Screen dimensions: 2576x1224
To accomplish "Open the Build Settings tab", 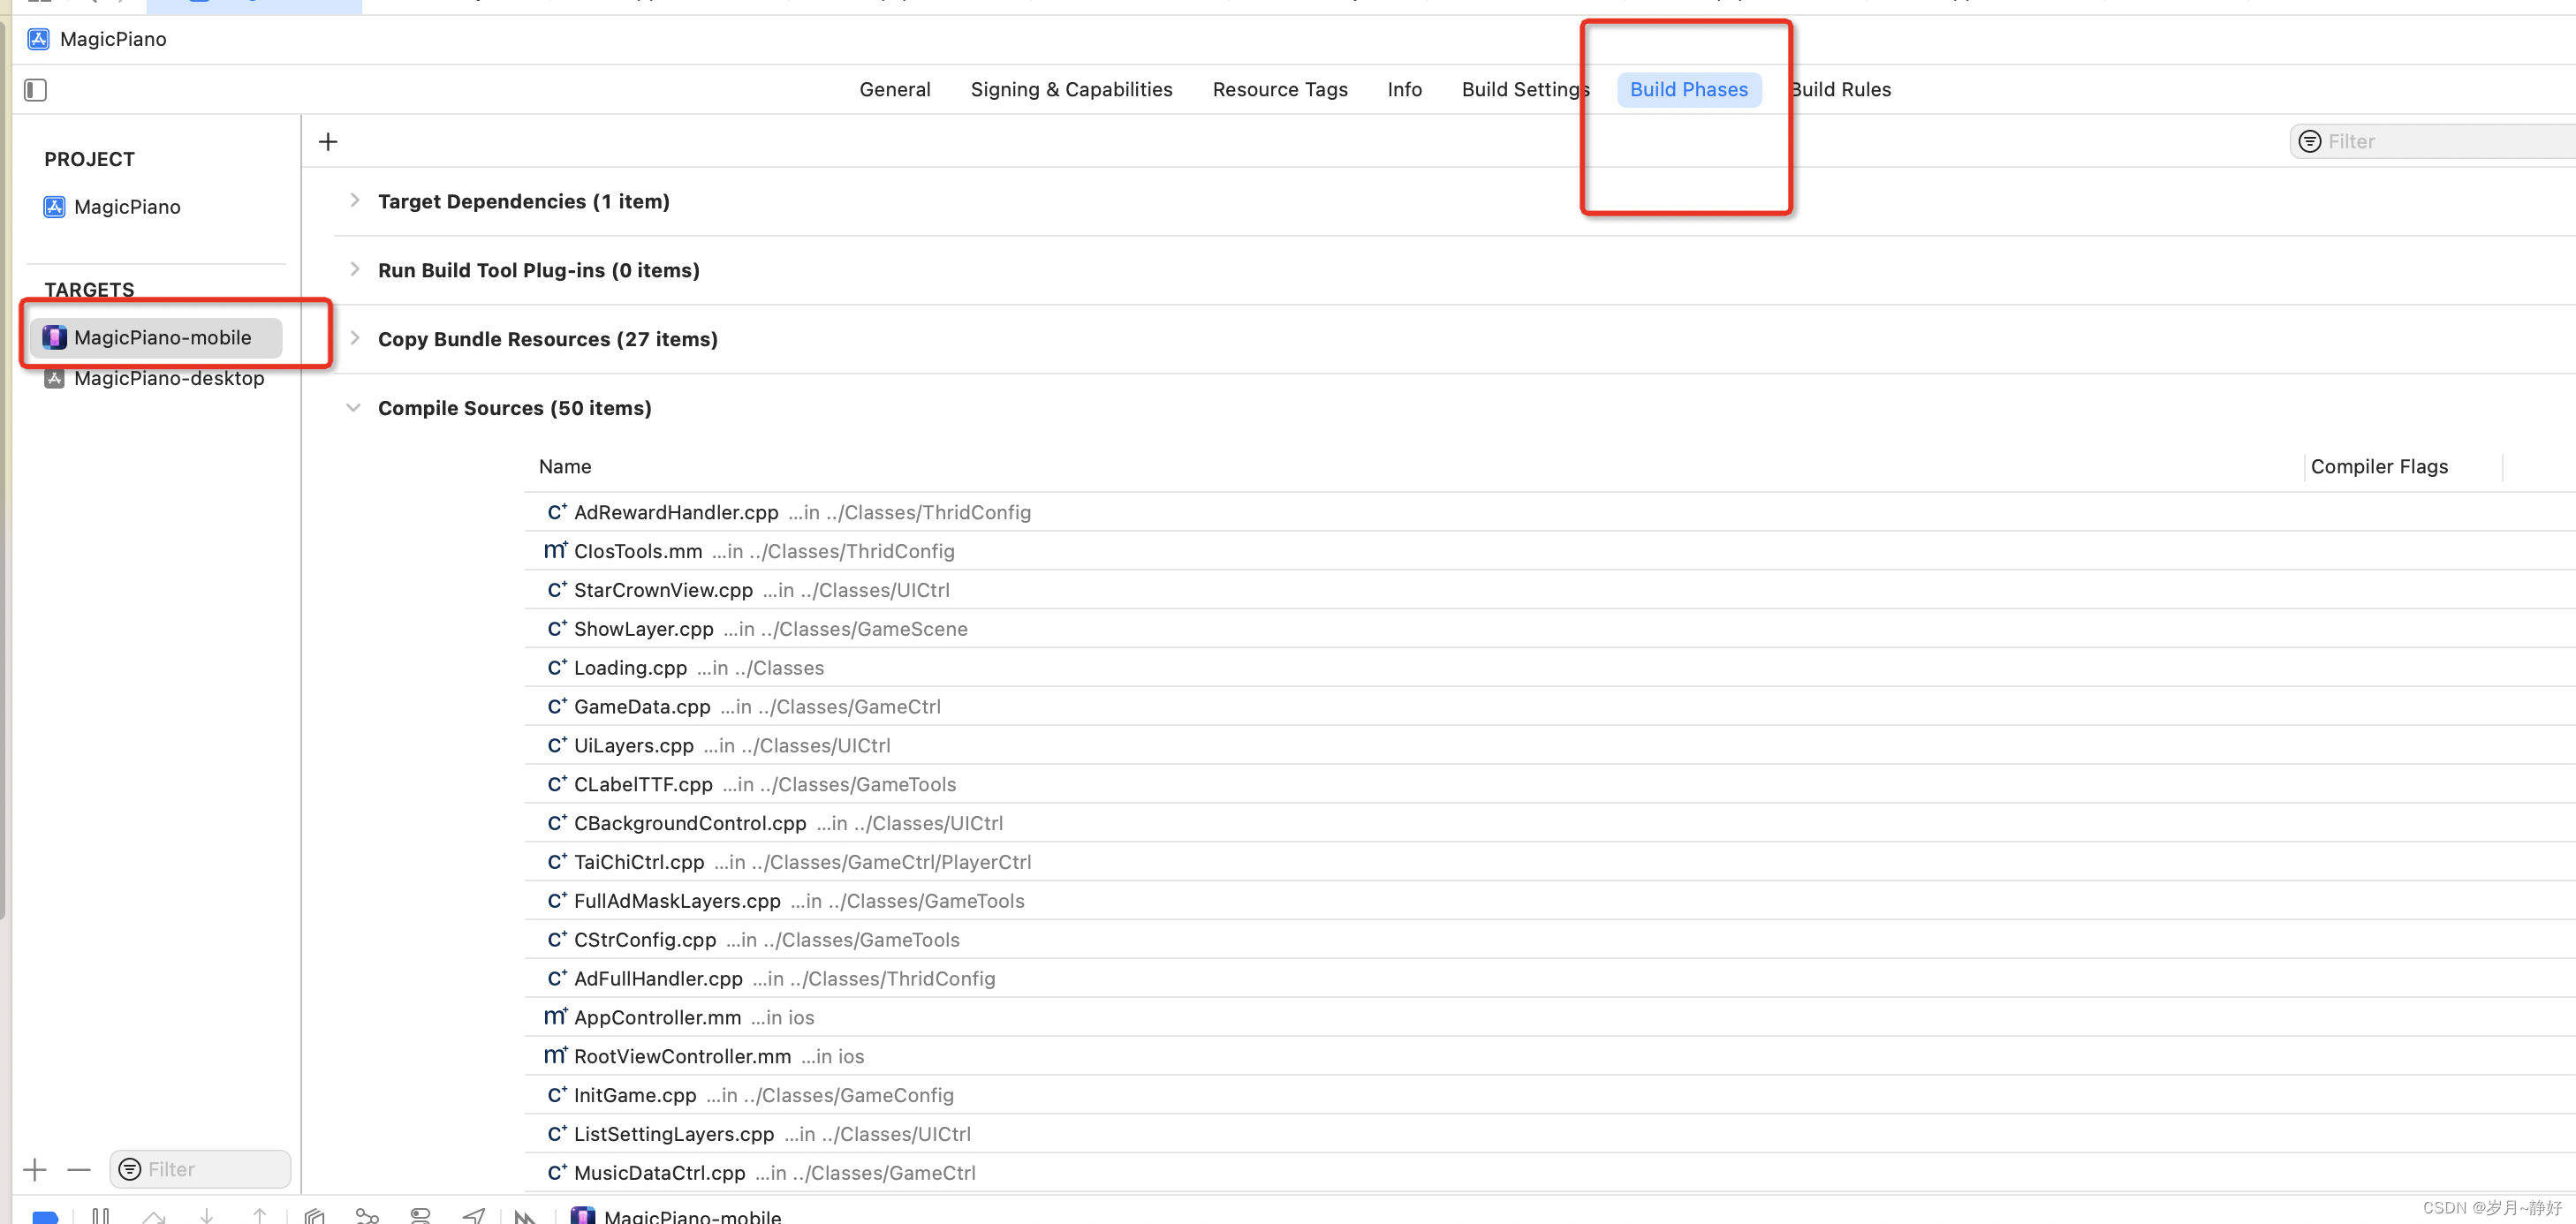I will pyautogui.click(x=1525, y=90).
